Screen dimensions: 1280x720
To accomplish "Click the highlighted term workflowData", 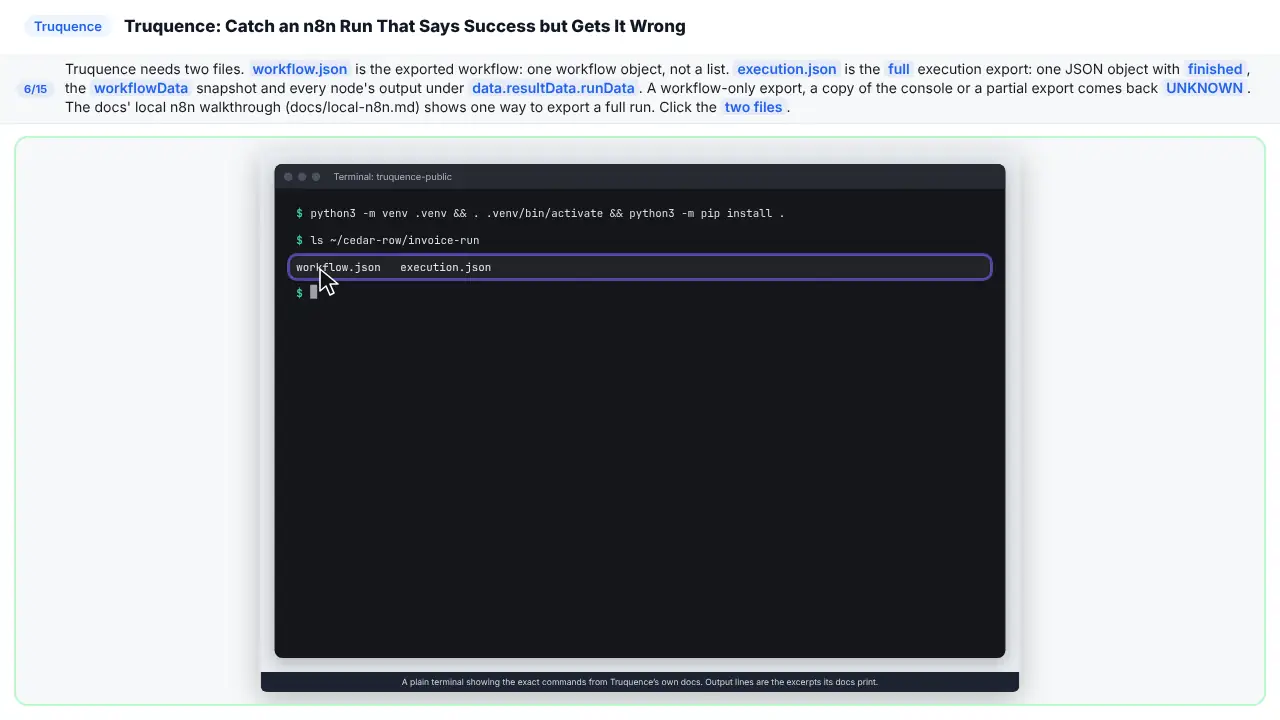I will [x=141, y=88].
